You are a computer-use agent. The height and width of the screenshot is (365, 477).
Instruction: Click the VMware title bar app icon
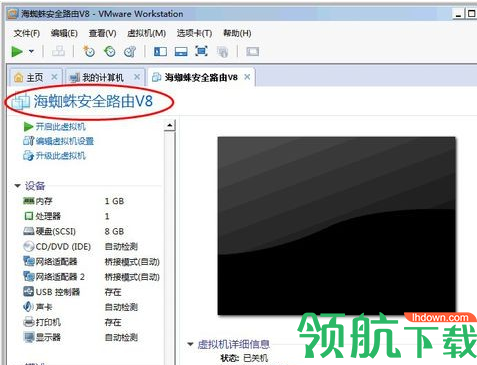tap(12, 14)
